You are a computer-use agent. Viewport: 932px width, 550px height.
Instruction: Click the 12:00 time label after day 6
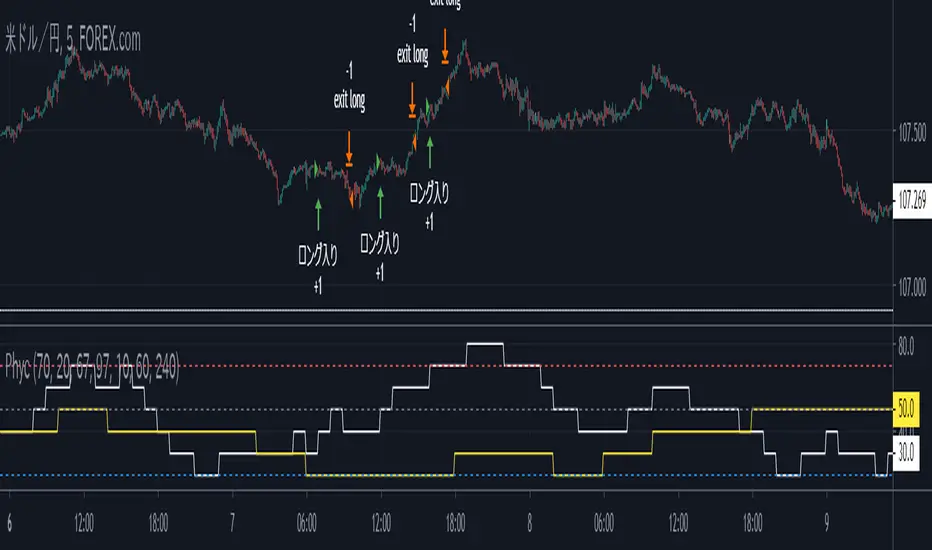tap(84, 523)
